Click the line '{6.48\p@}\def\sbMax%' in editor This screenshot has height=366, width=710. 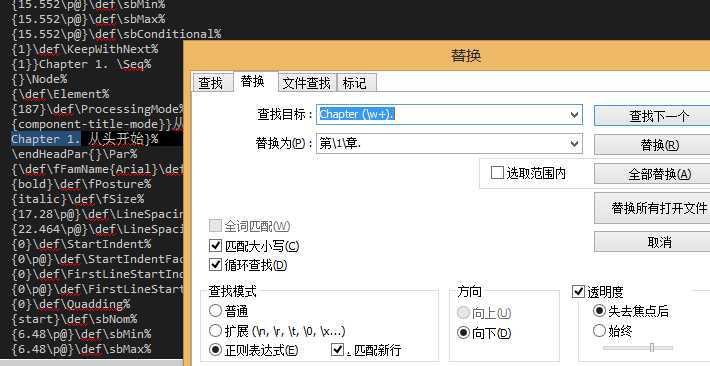click(x=81, y=349)
